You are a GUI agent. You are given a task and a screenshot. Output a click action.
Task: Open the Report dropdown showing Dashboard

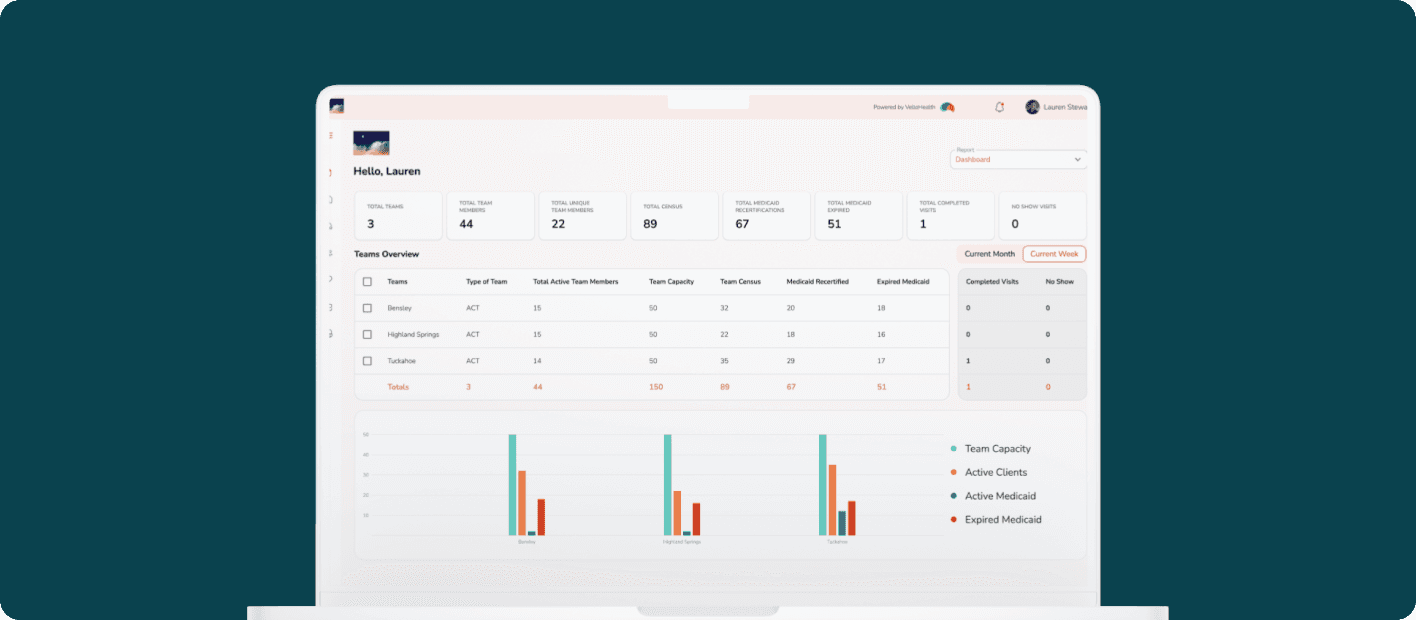tap(1018, 159)
